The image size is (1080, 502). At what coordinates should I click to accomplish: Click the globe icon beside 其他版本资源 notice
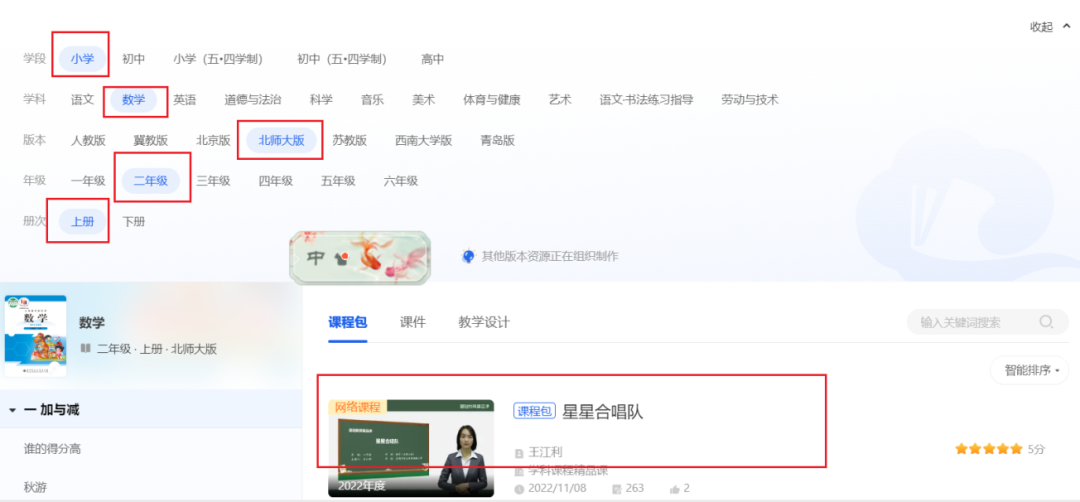tap(467, 256)
